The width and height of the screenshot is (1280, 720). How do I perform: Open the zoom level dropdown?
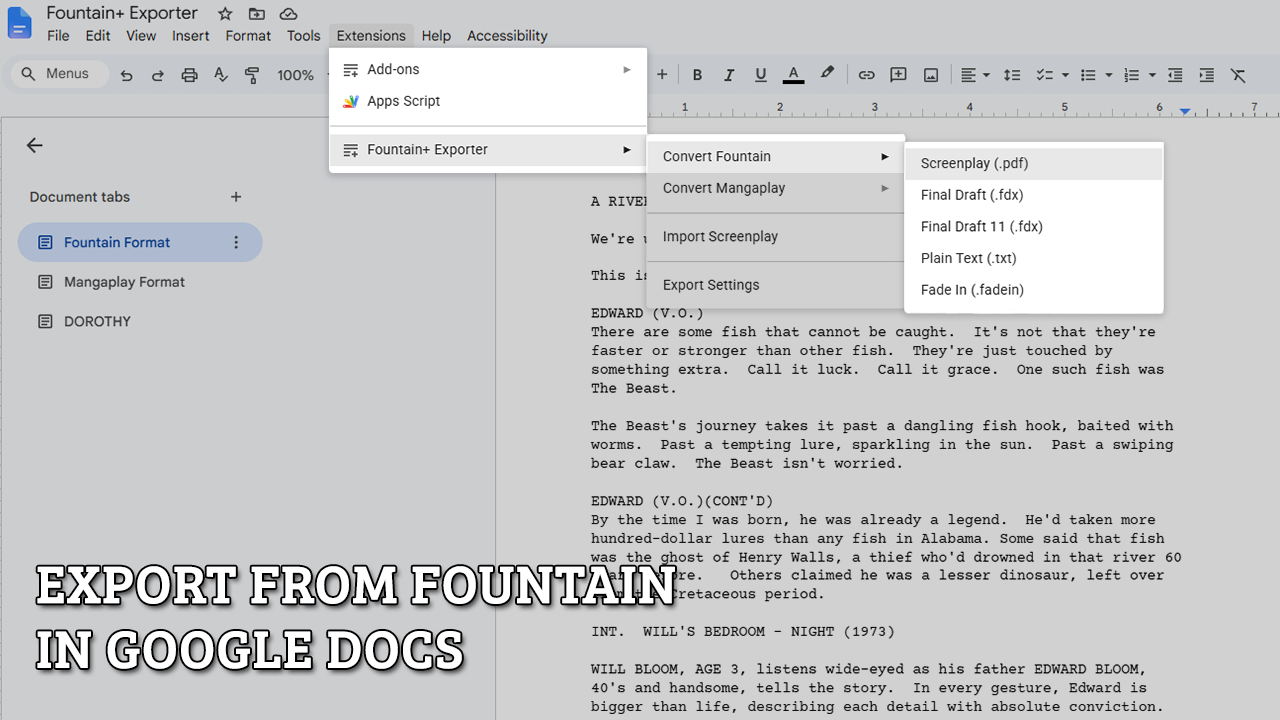(x=303, y=75)
